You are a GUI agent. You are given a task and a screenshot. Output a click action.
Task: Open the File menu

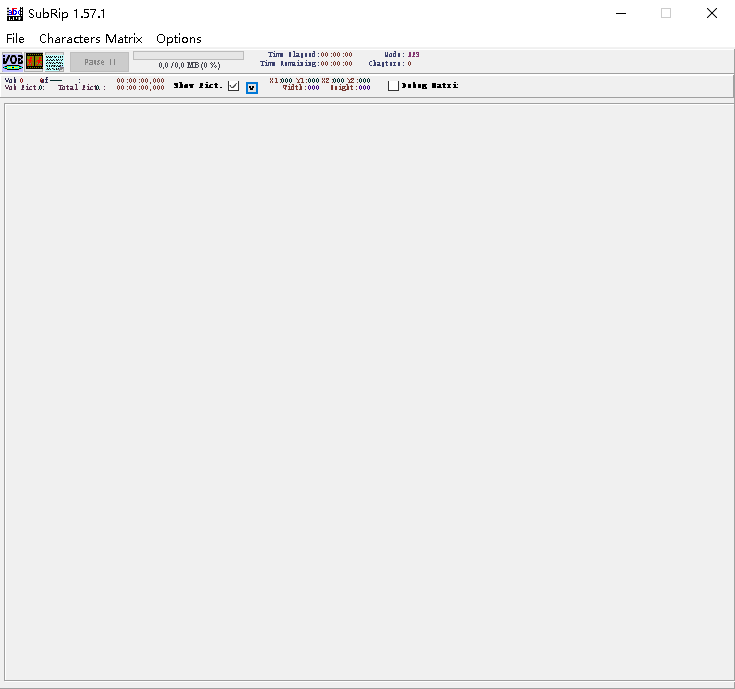15,39
